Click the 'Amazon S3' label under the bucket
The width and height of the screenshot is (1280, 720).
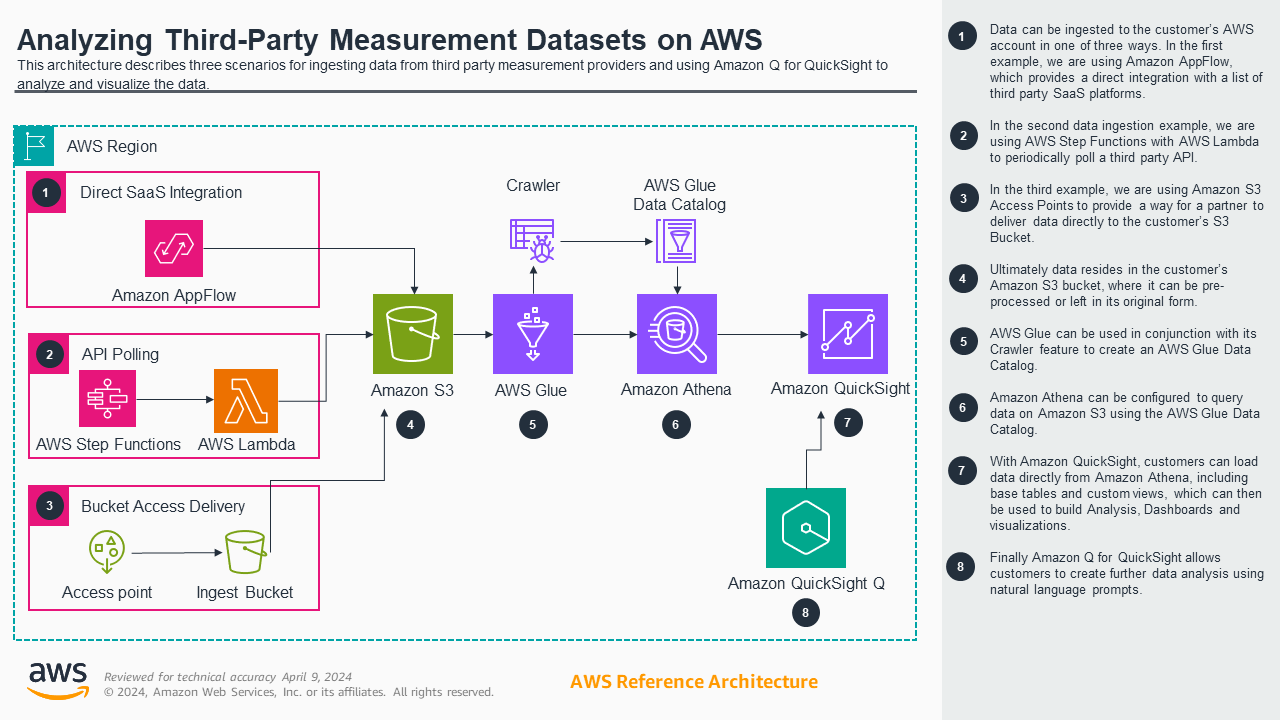point(412,390)
